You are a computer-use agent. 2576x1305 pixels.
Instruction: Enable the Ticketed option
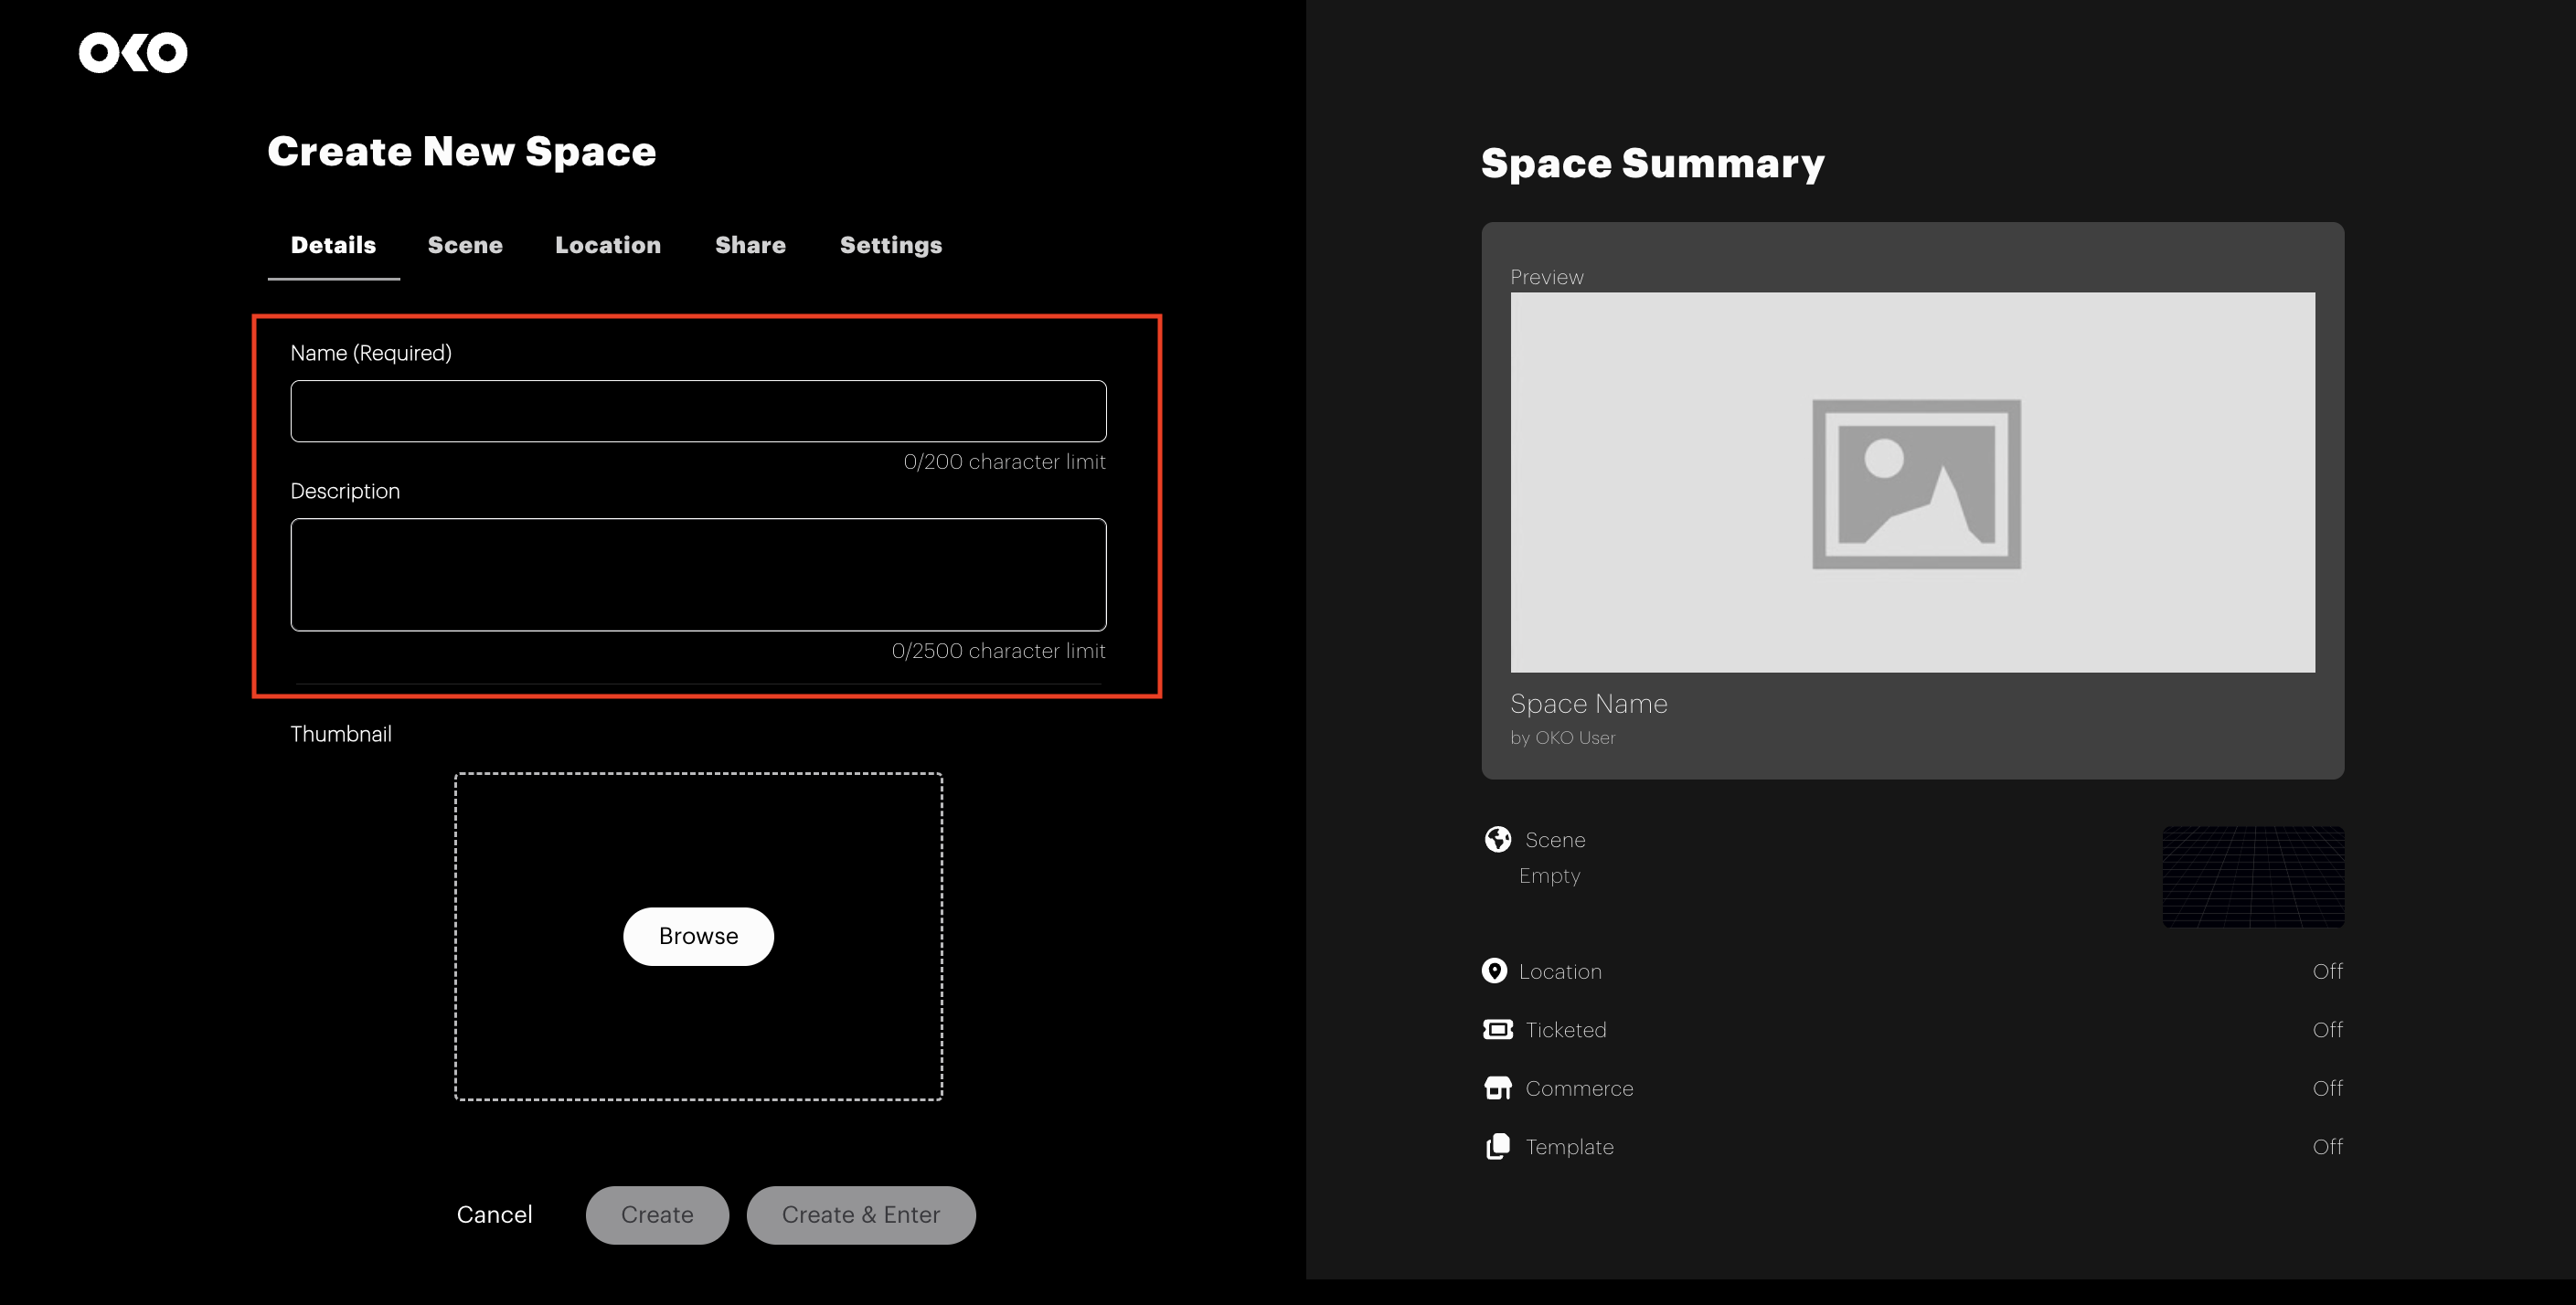pos(2328,1029)
